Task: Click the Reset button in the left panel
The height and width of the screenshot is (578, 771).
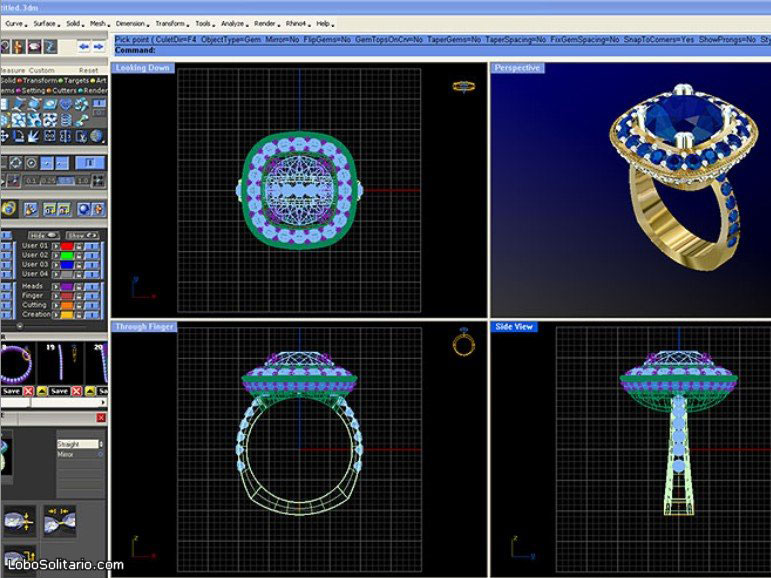Action: [x=90, y=70]
